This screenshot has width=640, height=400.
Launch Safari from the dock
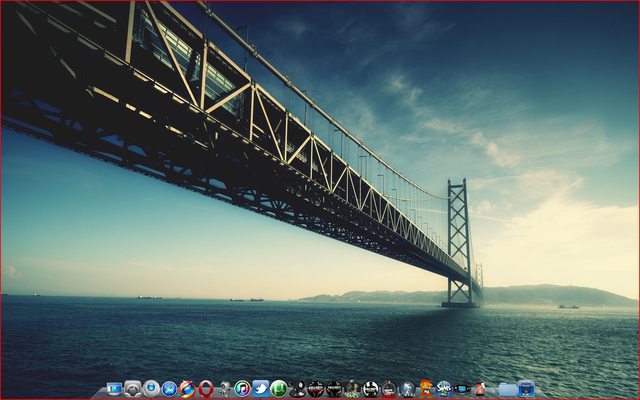pos(169,389)
